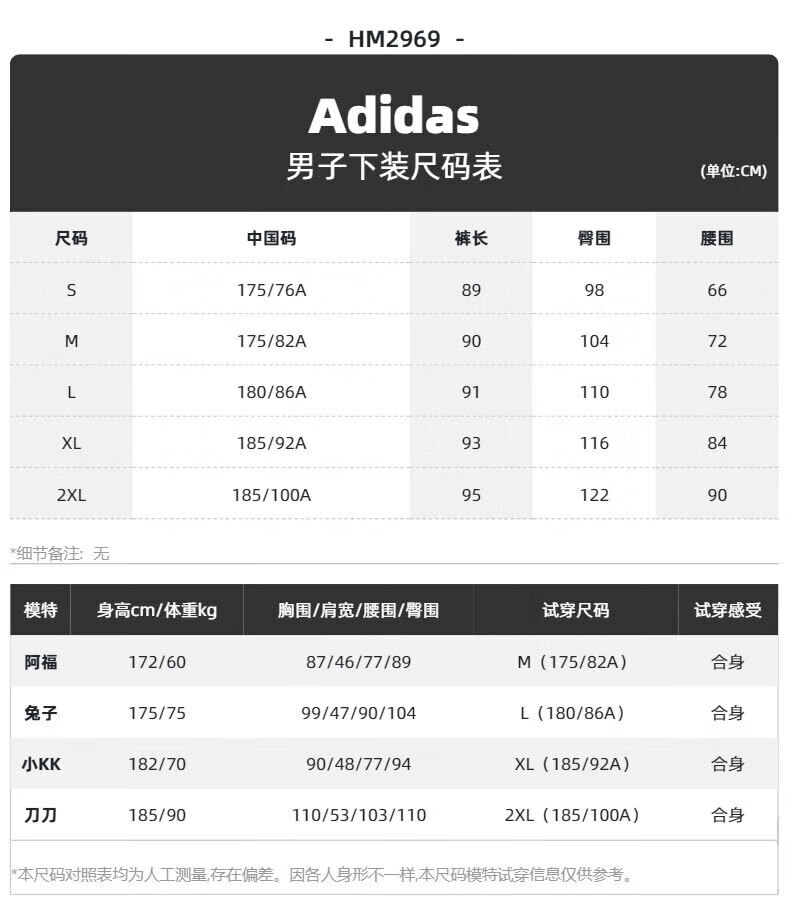Click the 细节备注 note text
The width and height of the screenshot is (790, 916).
[60, 553]
